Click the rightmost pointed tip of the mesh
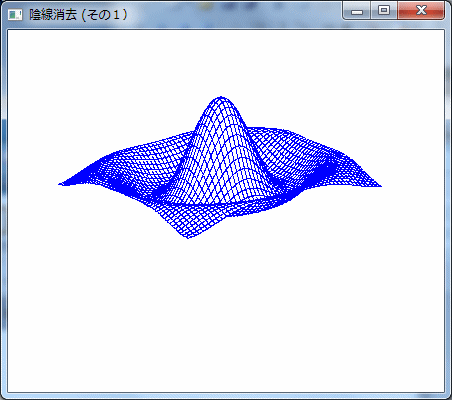The image size is (452, 400). click(380, 186)
